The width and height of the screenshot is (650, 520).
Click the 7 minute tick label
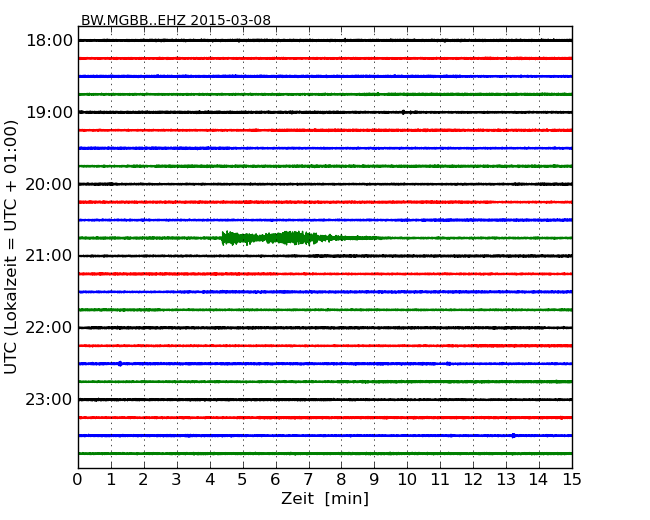tap(308, 480)
